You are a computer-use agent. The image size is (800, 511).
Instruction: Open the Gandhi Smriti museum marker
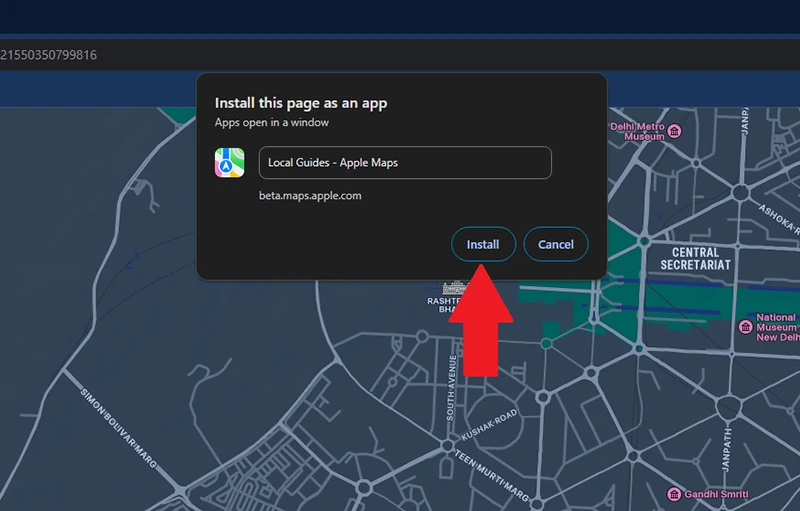coord(674,494)
